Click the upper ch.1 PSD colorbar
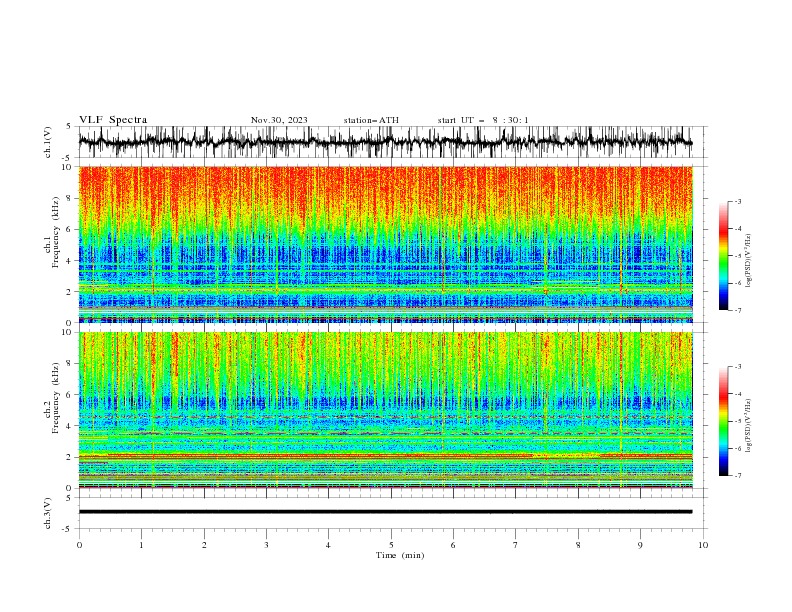 pos(723,256)
